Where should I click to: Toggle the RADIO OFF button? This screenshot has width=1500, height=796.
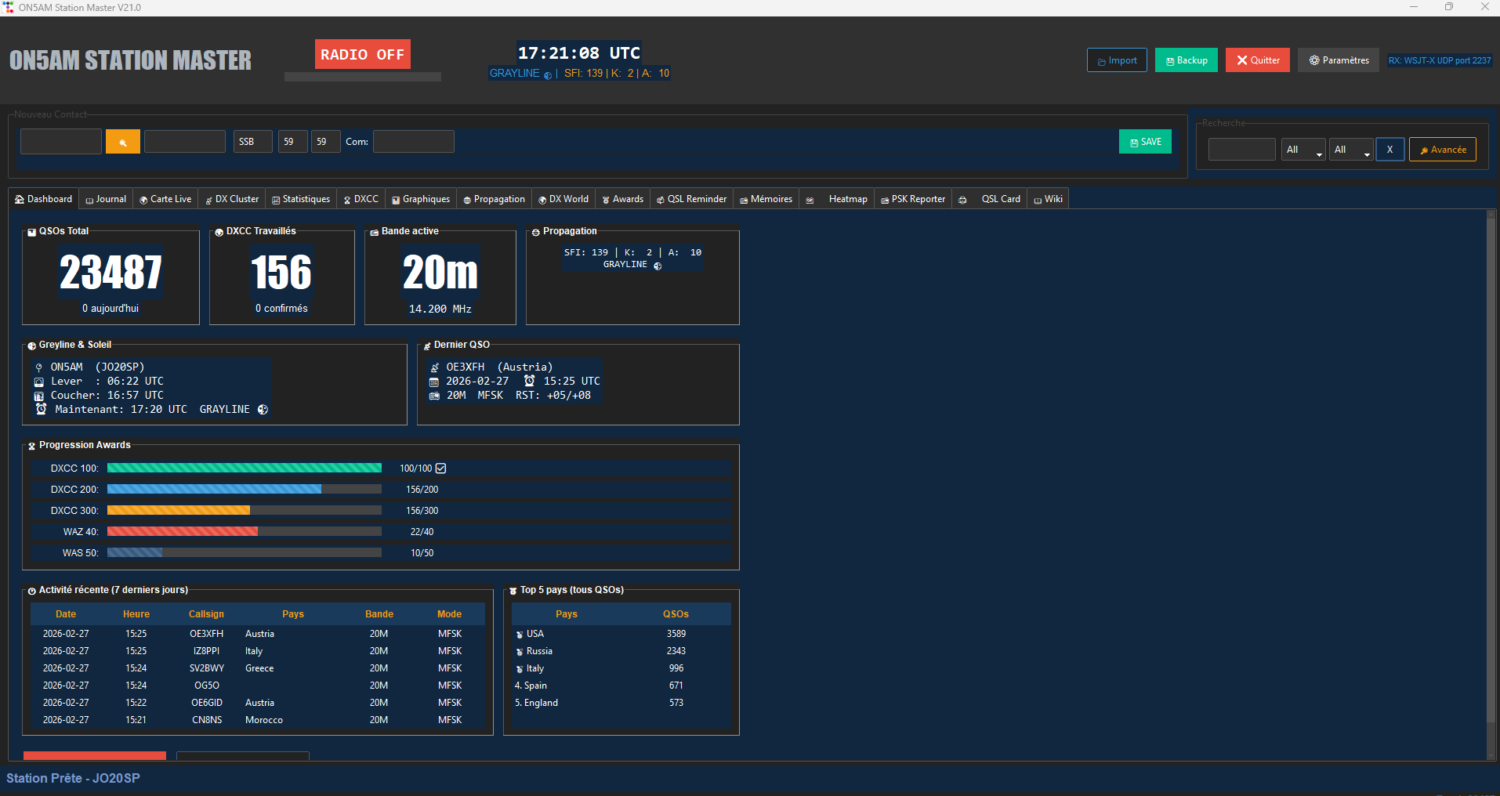[362, 54]
